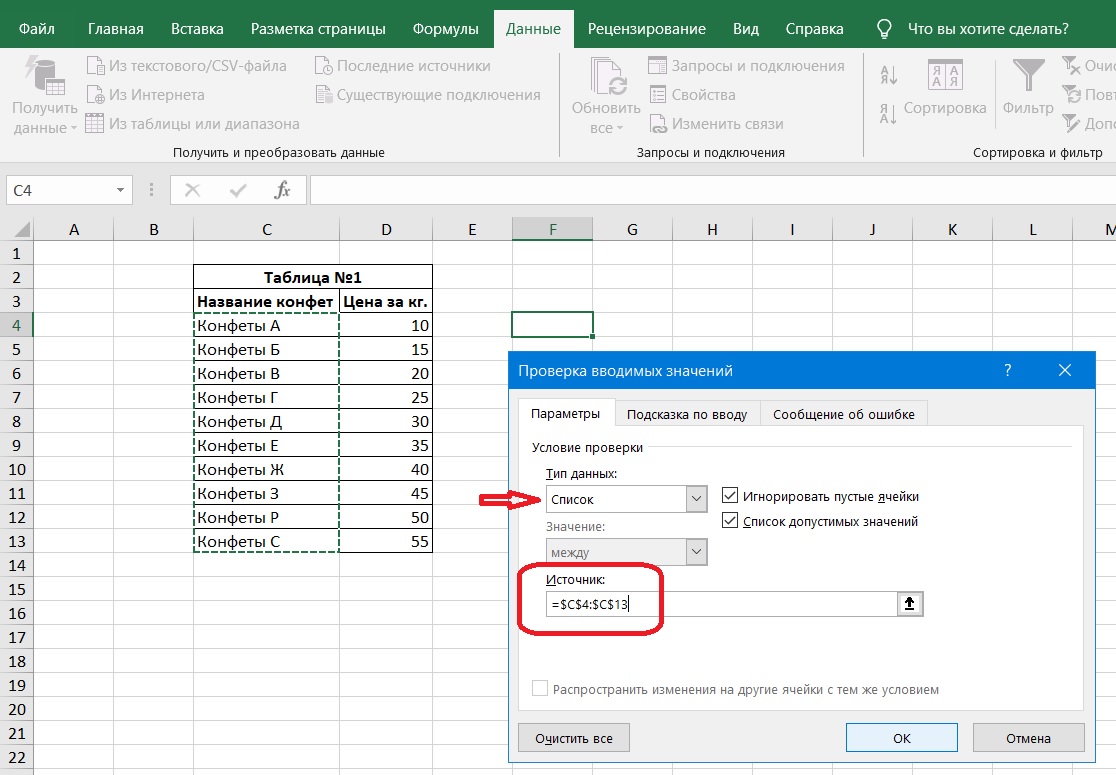Image resolution: width=1116 pixels, height=775 pixels.
Task: Open the Получить данные menu button
Action: click(44, 96)
